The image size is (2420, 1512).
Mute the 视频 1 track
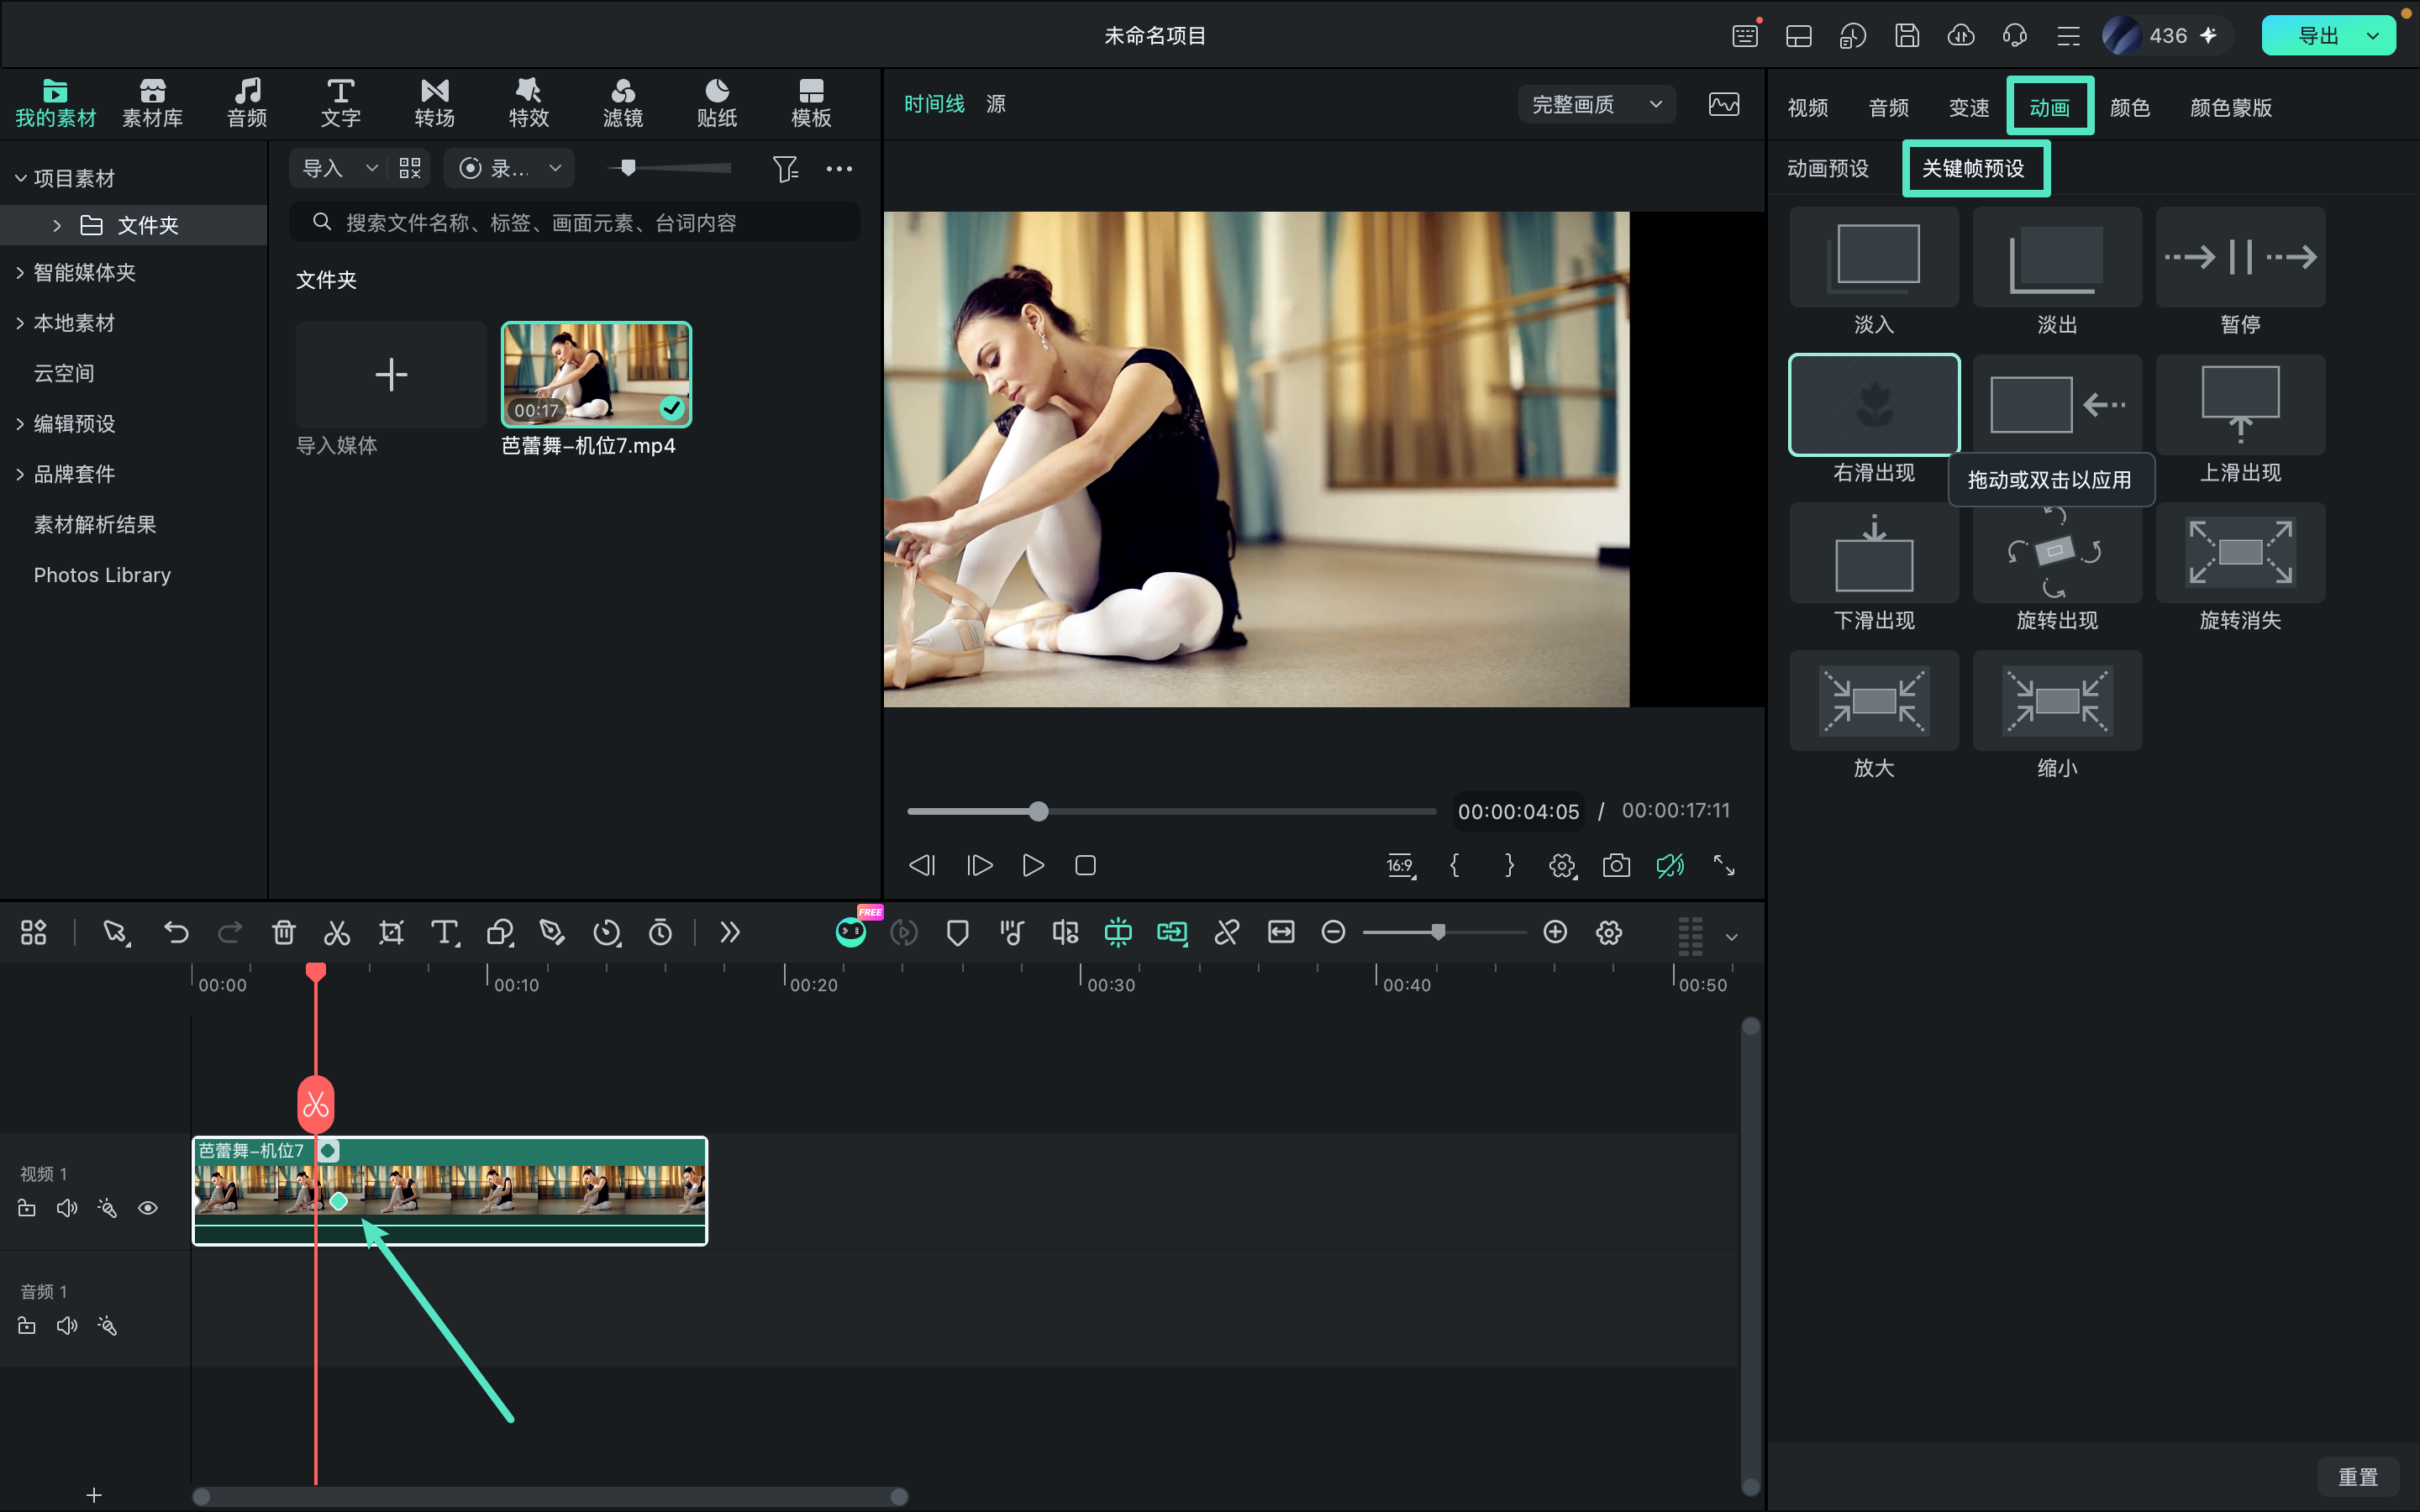pos(67,1208)
